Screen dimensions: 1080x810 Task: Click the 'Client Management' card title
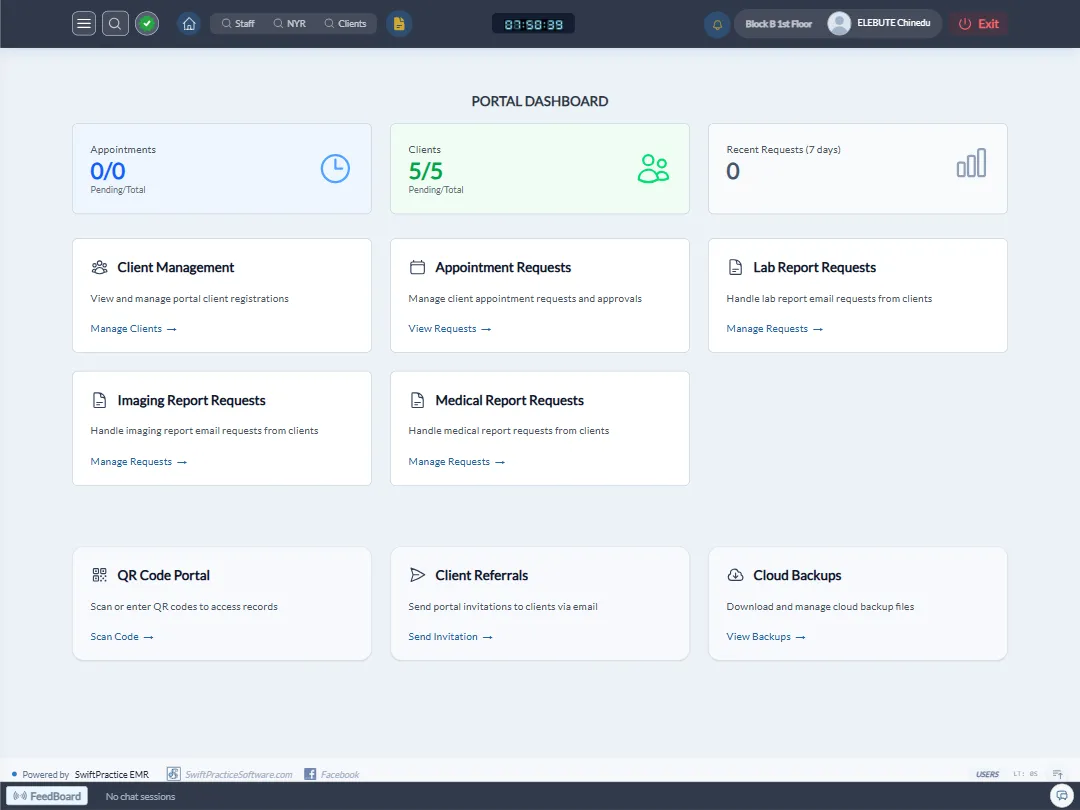tap(176, 267)
